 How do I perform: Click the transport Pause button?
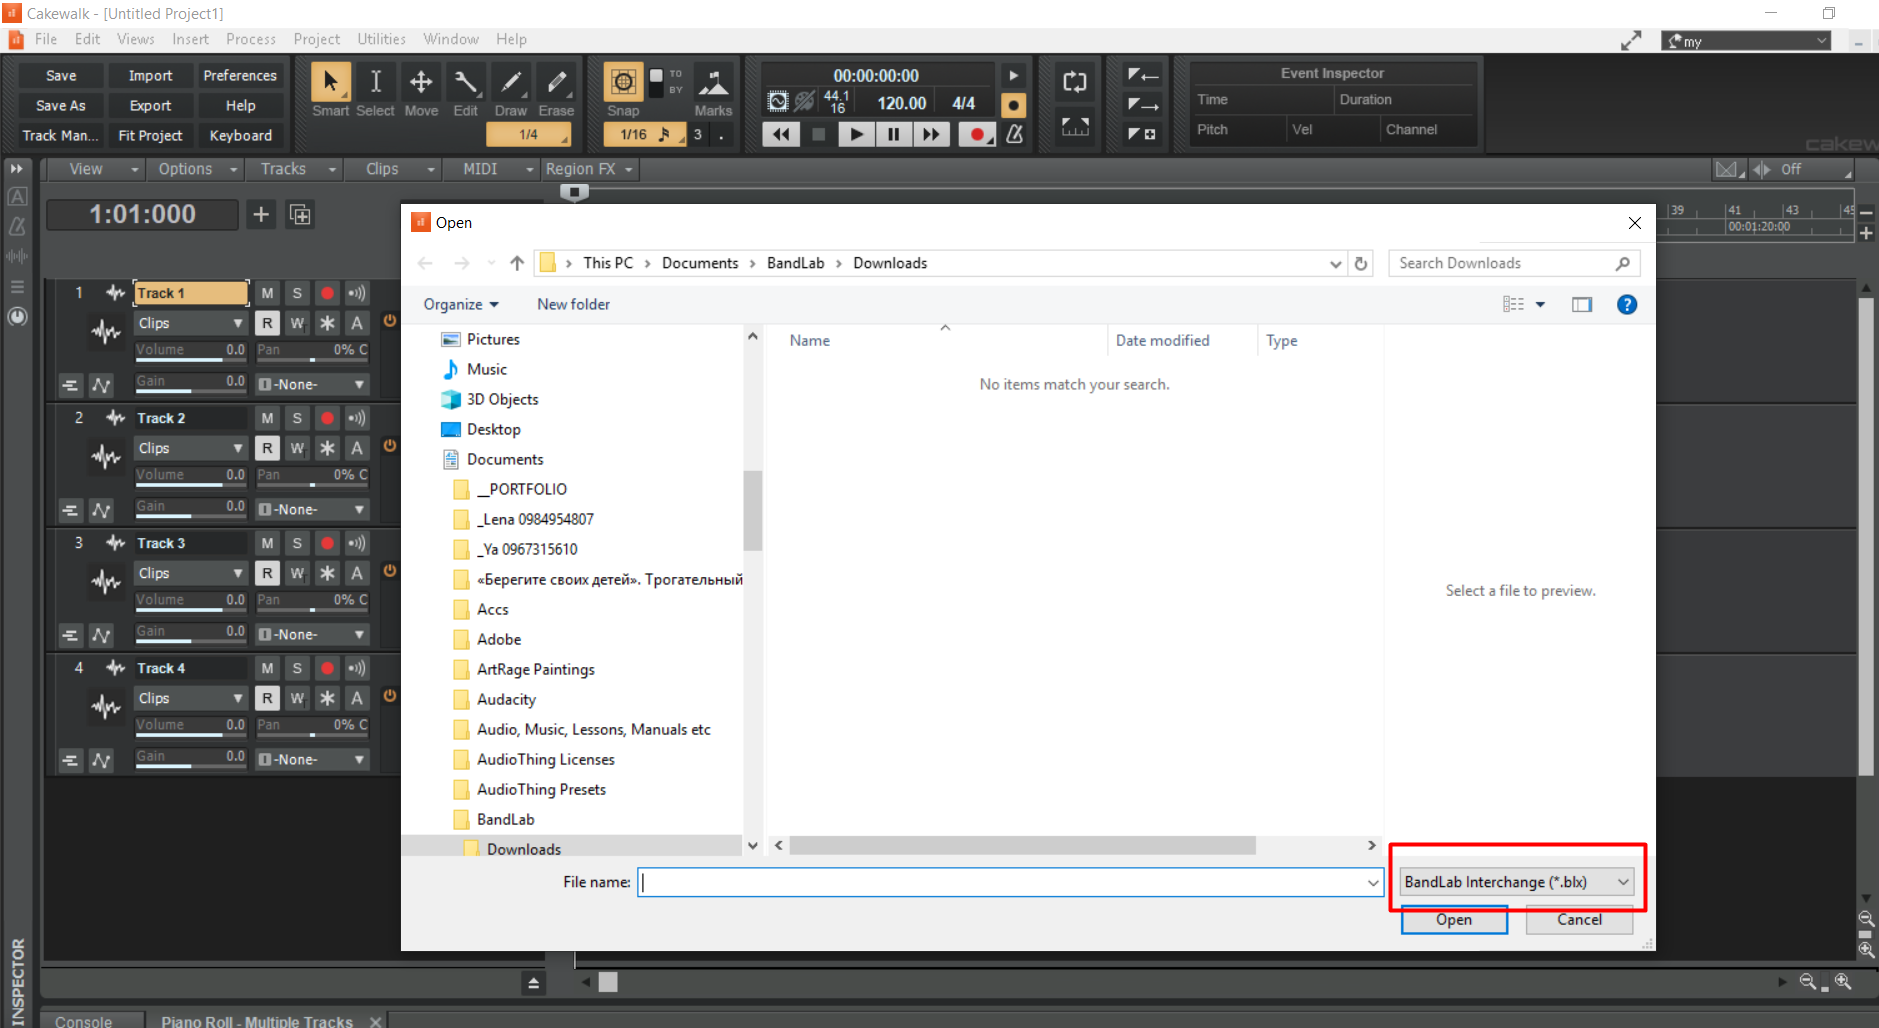[893, 134]
